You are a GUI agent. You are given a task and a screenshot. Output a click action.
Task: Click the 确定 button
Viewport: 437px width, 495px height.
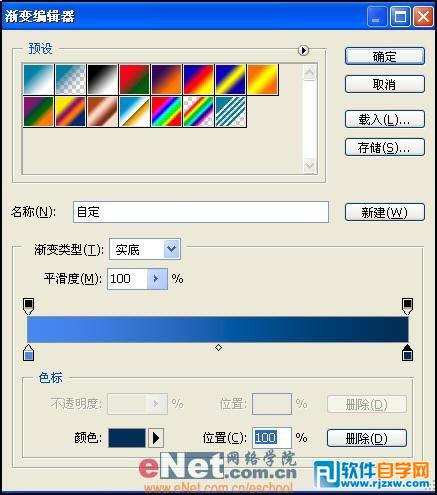tap(385, 56)
